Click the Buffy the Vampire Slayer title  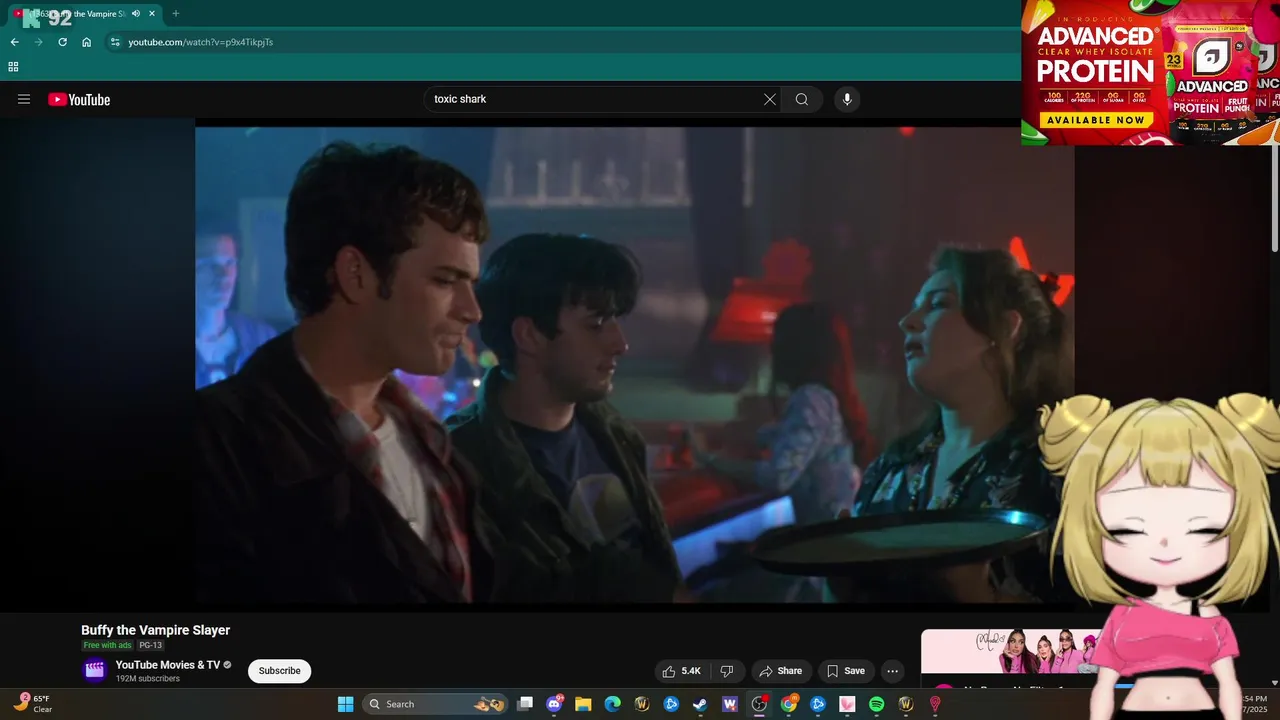156,630
